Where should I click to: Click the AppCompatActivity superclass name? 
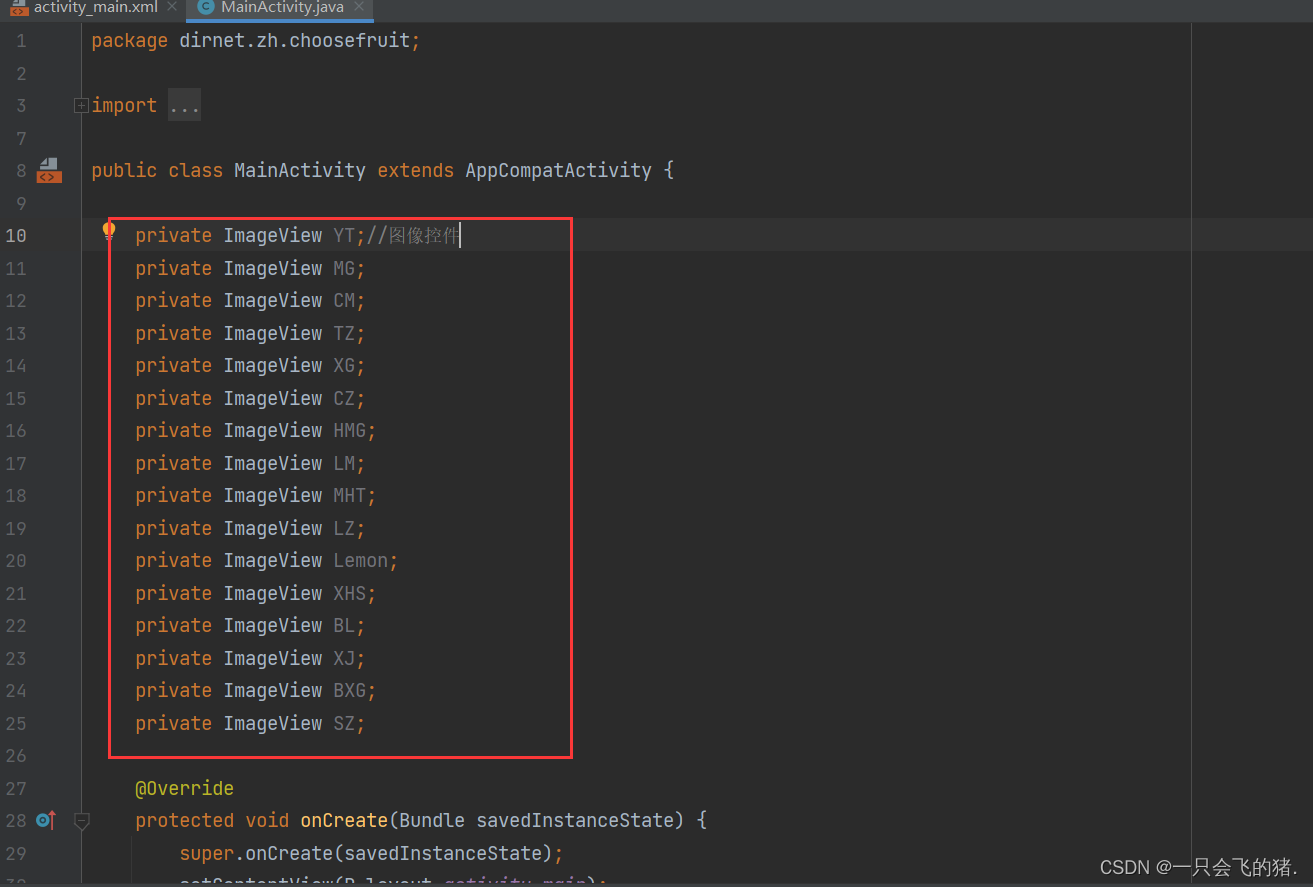pos(558,170)
